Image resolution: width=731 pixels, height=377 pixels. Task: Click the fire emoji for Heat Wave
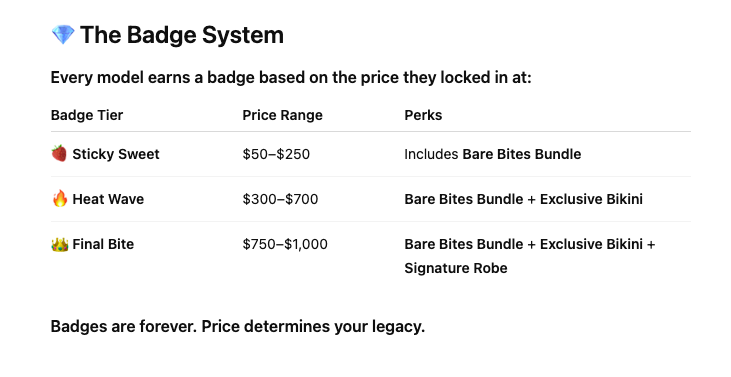60,199
